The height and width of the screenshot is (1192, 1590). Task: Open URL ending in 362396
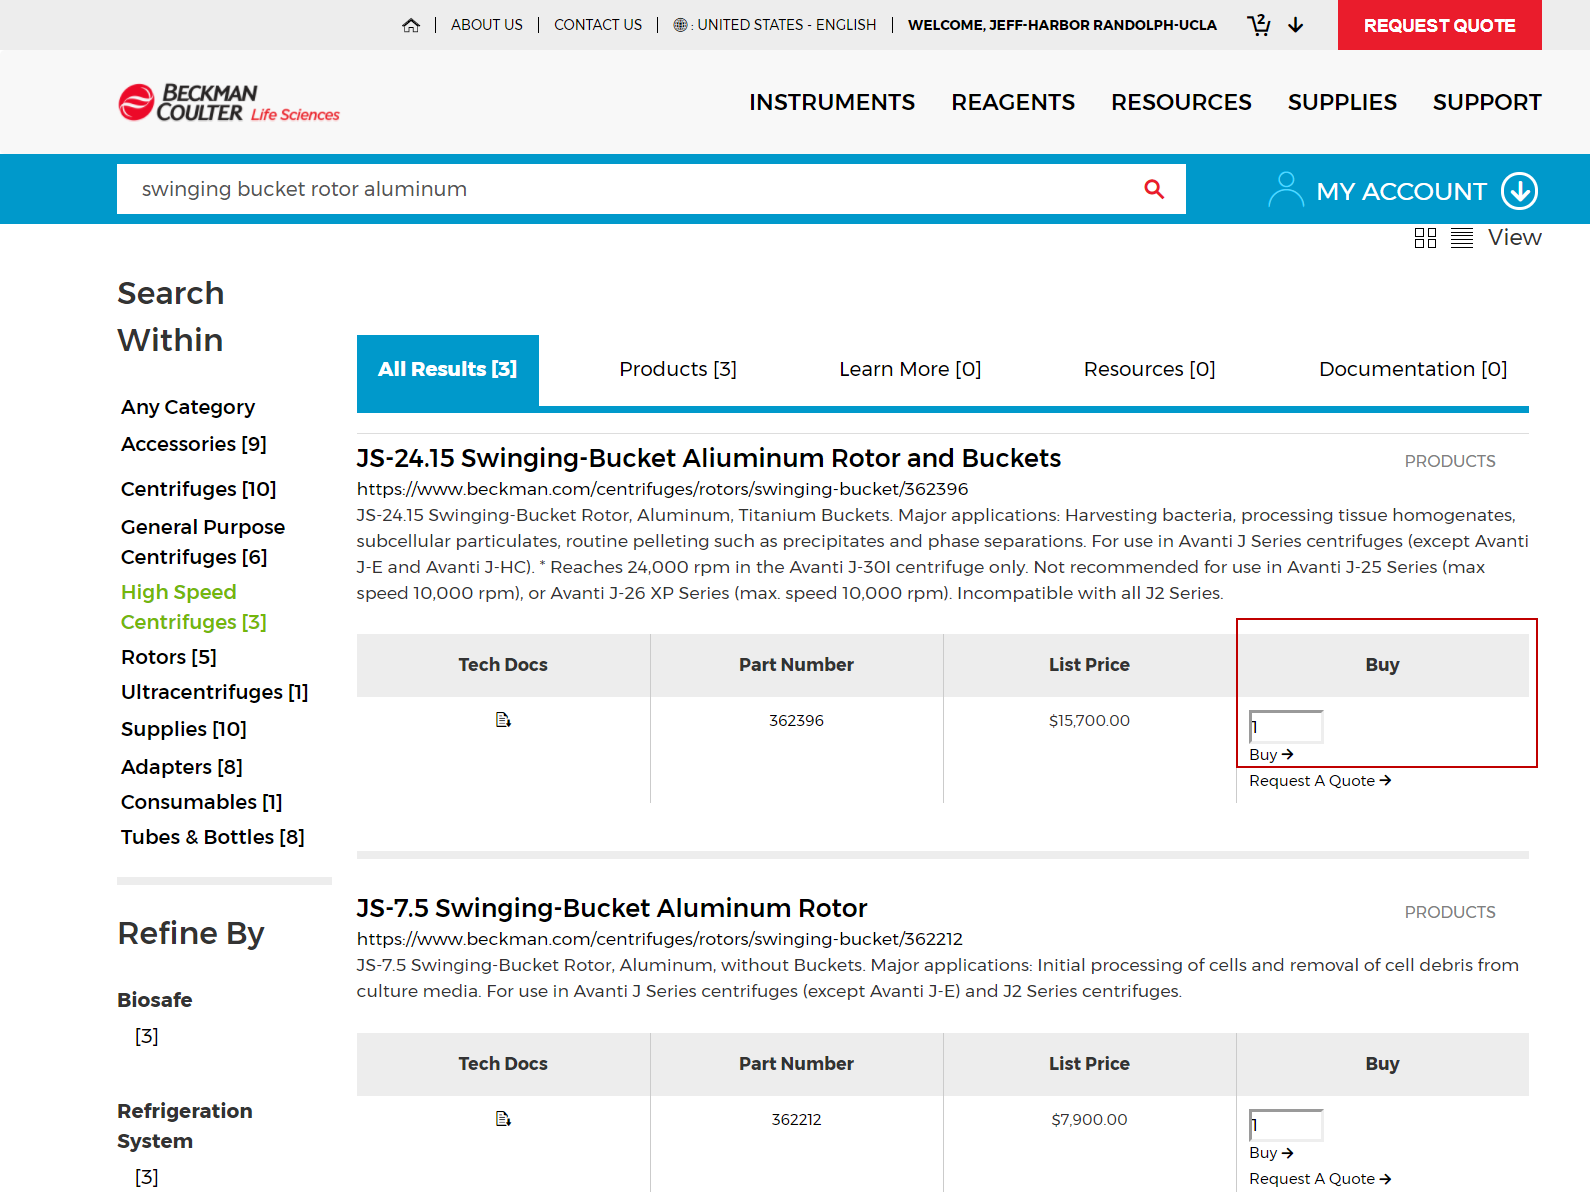point(663,489)
